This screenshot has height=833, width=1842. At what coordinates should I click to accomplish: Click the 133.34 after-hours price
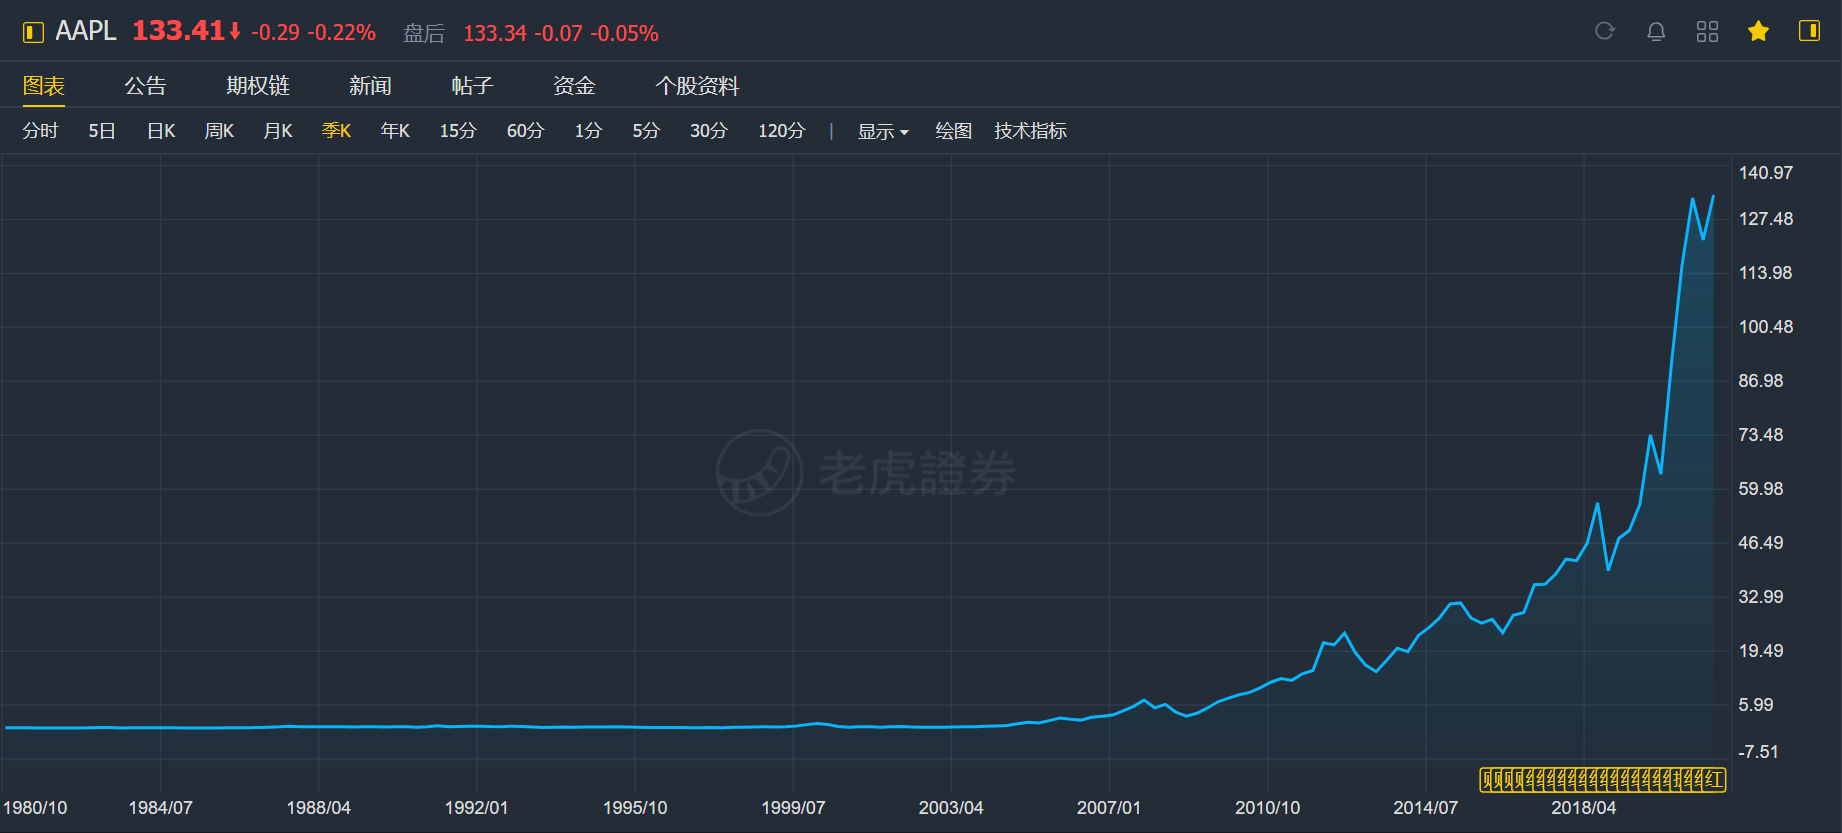tap(495, 34)
